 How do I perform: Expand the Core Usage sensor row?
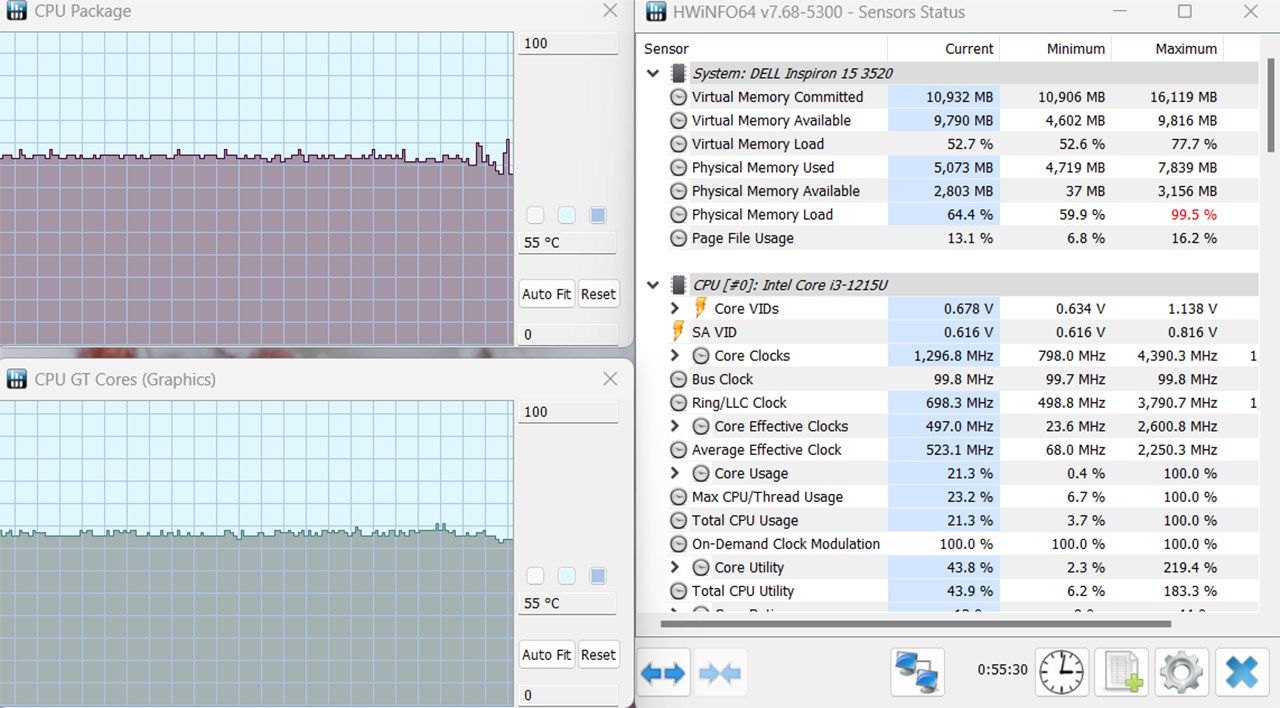pyautogui.click(x=676, y=473)
